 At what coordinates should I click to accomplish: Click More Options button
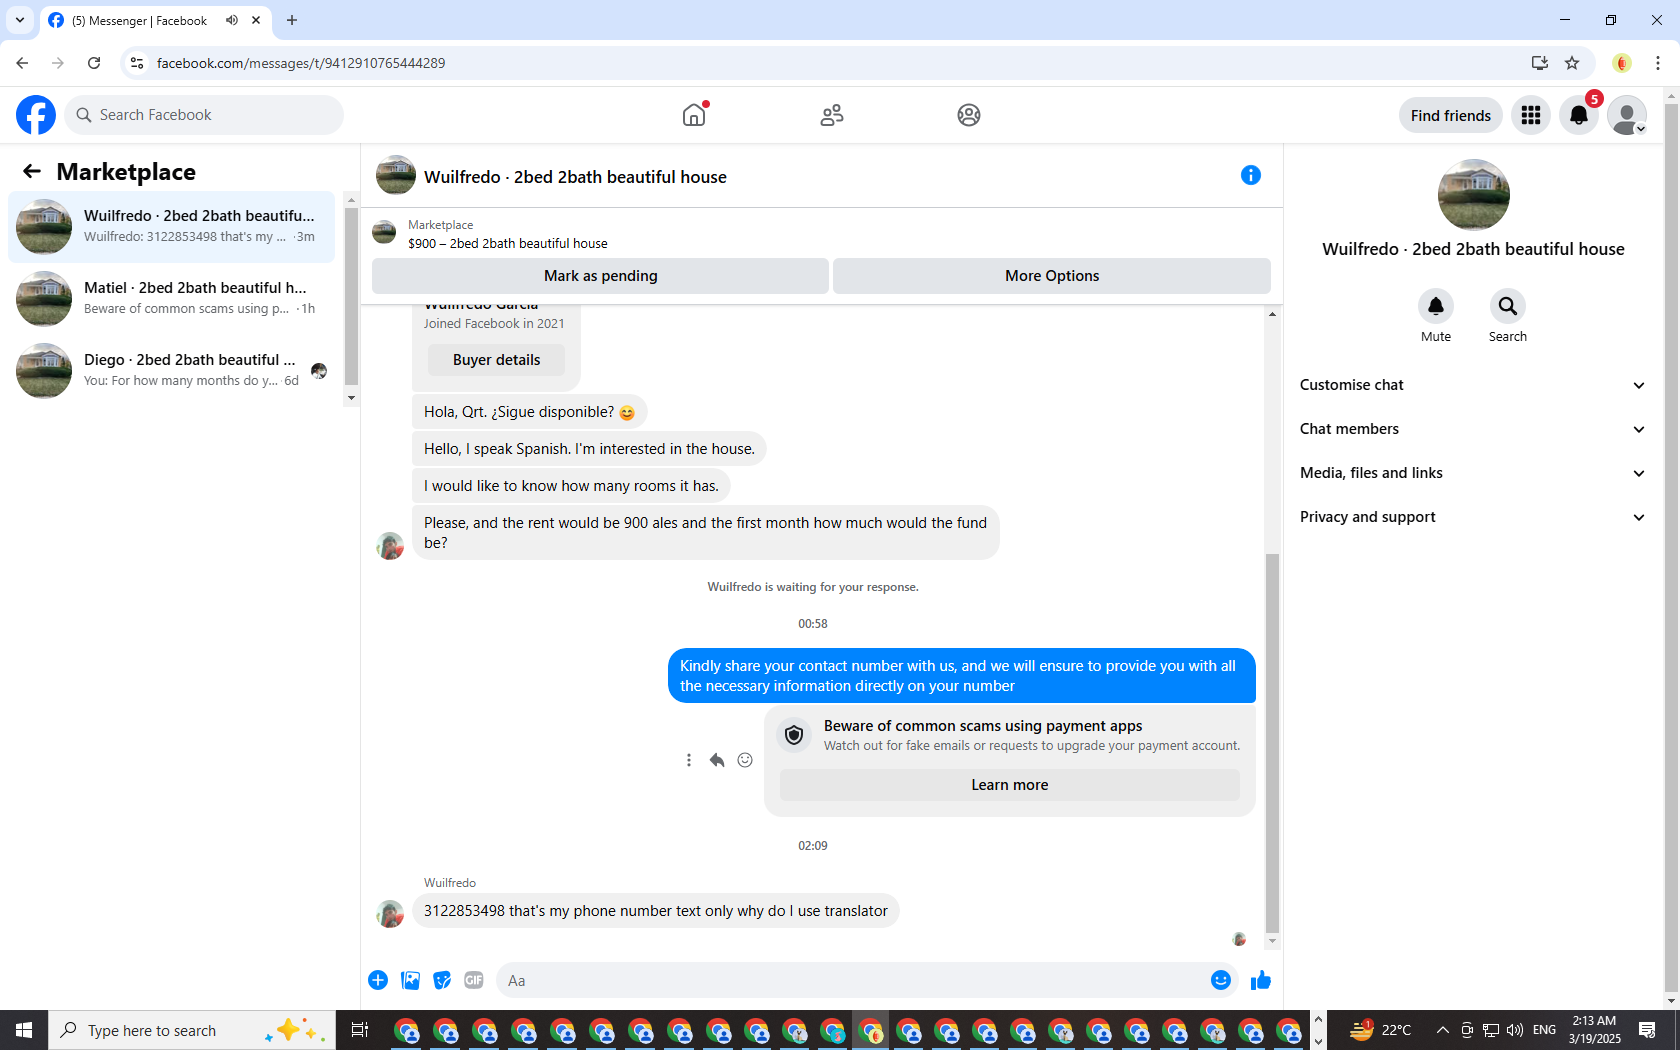[1052, 276]
